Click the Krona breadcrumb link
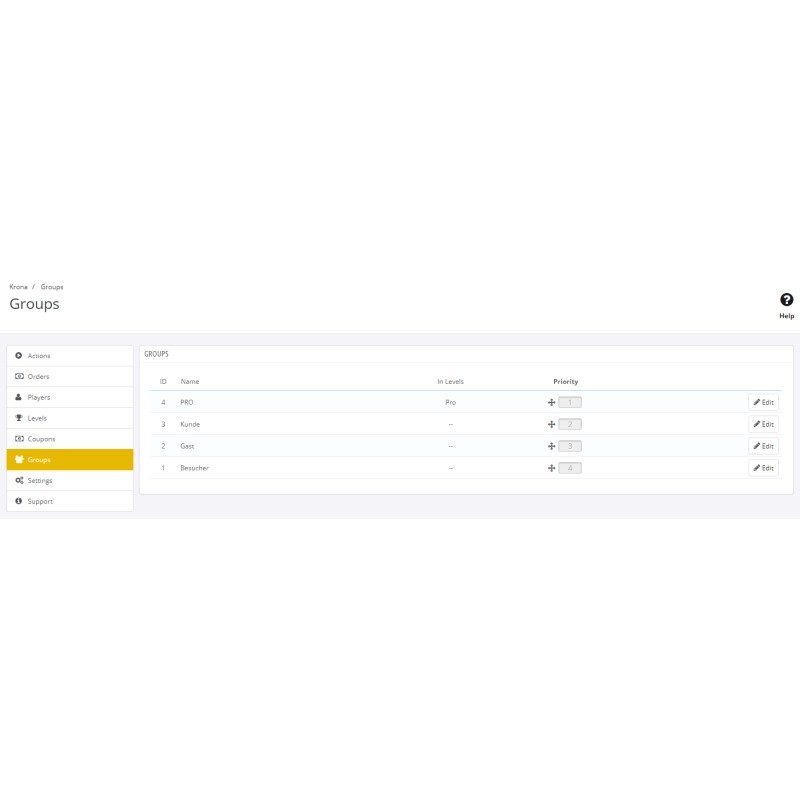 tap(18, 287)
